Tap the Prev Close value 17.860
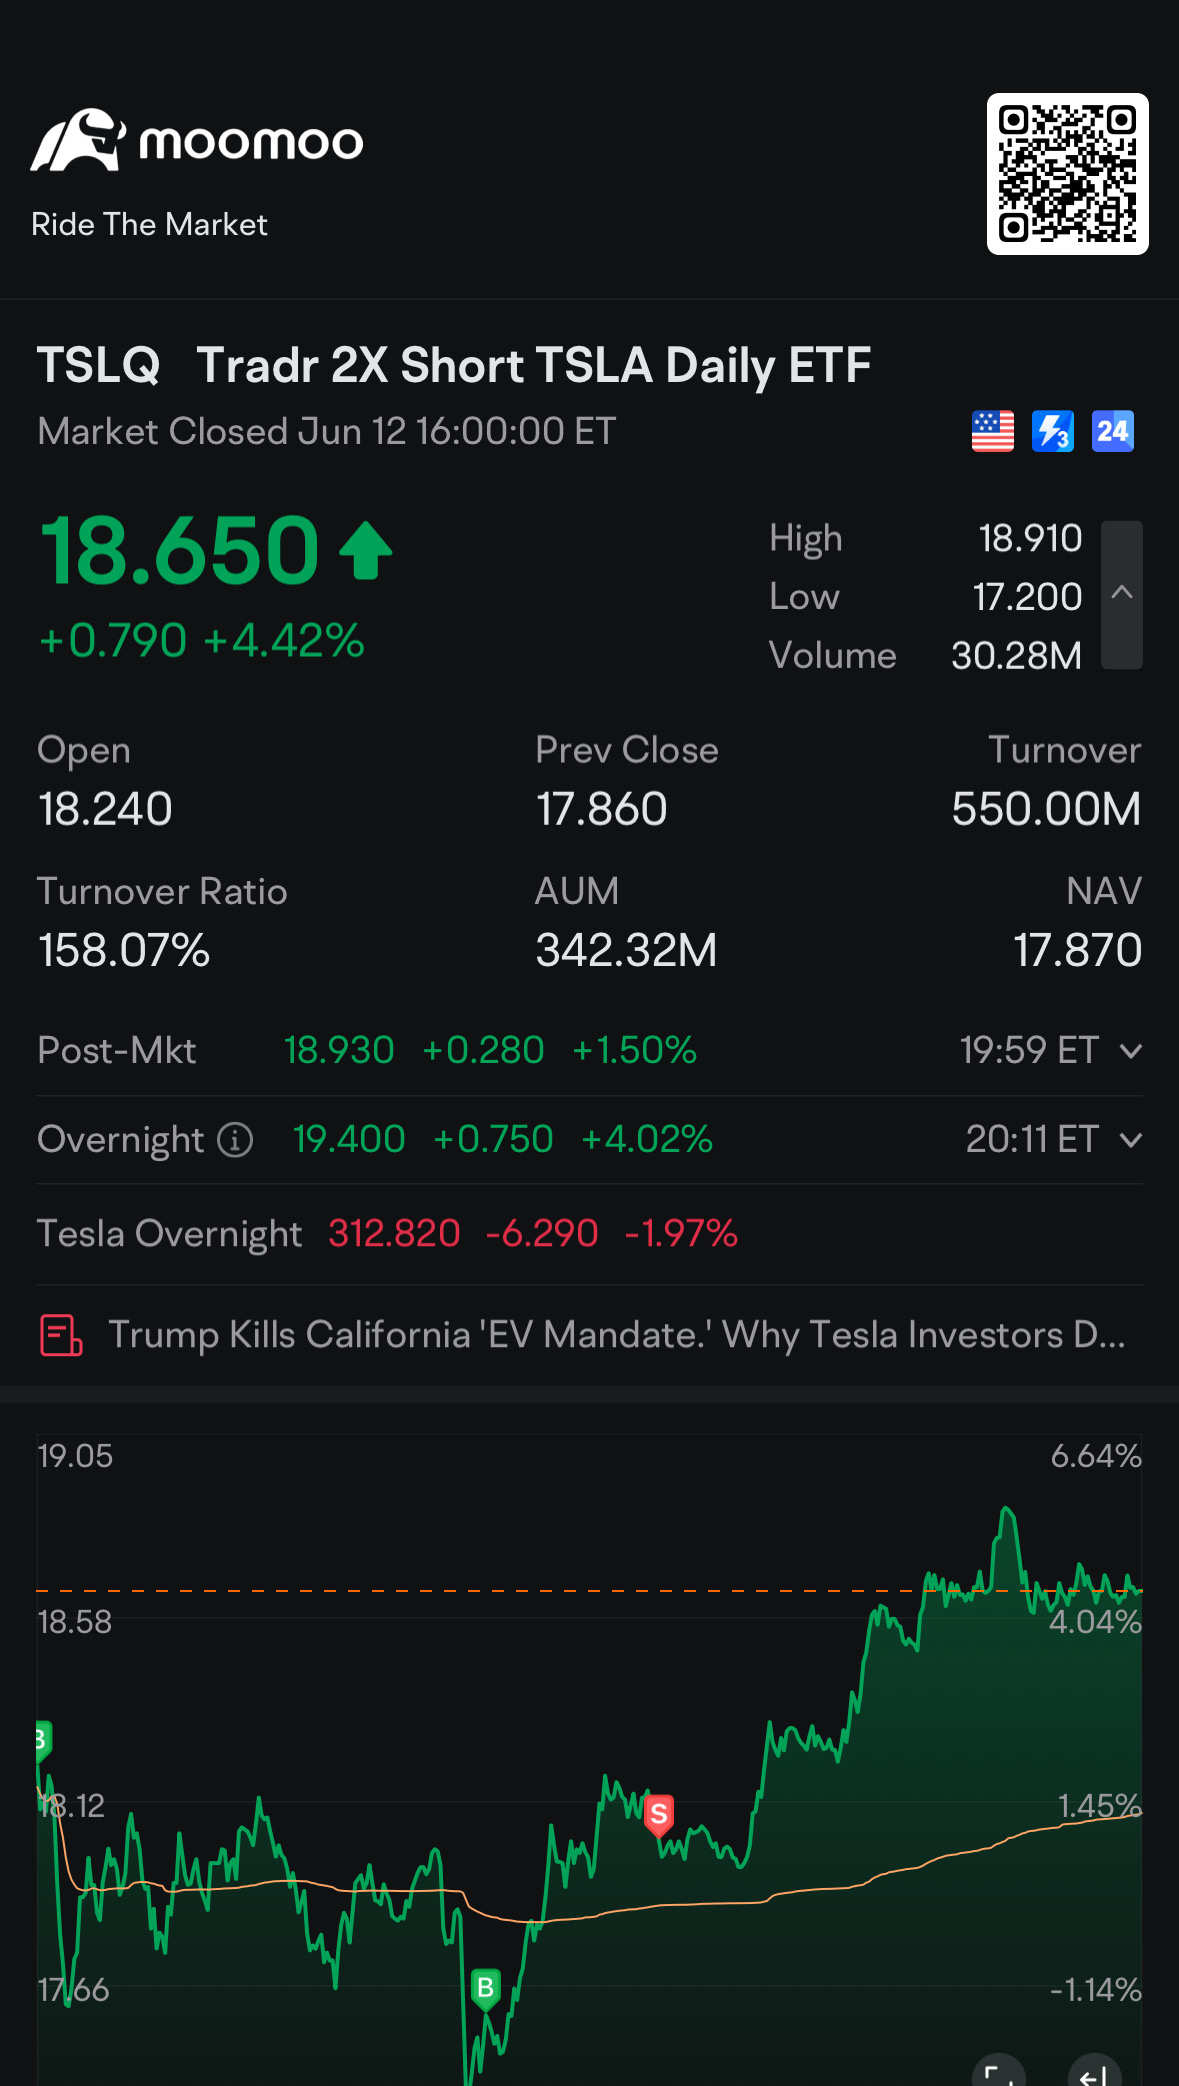This screenshot has height=2086, width=1179. pos(601,809)
